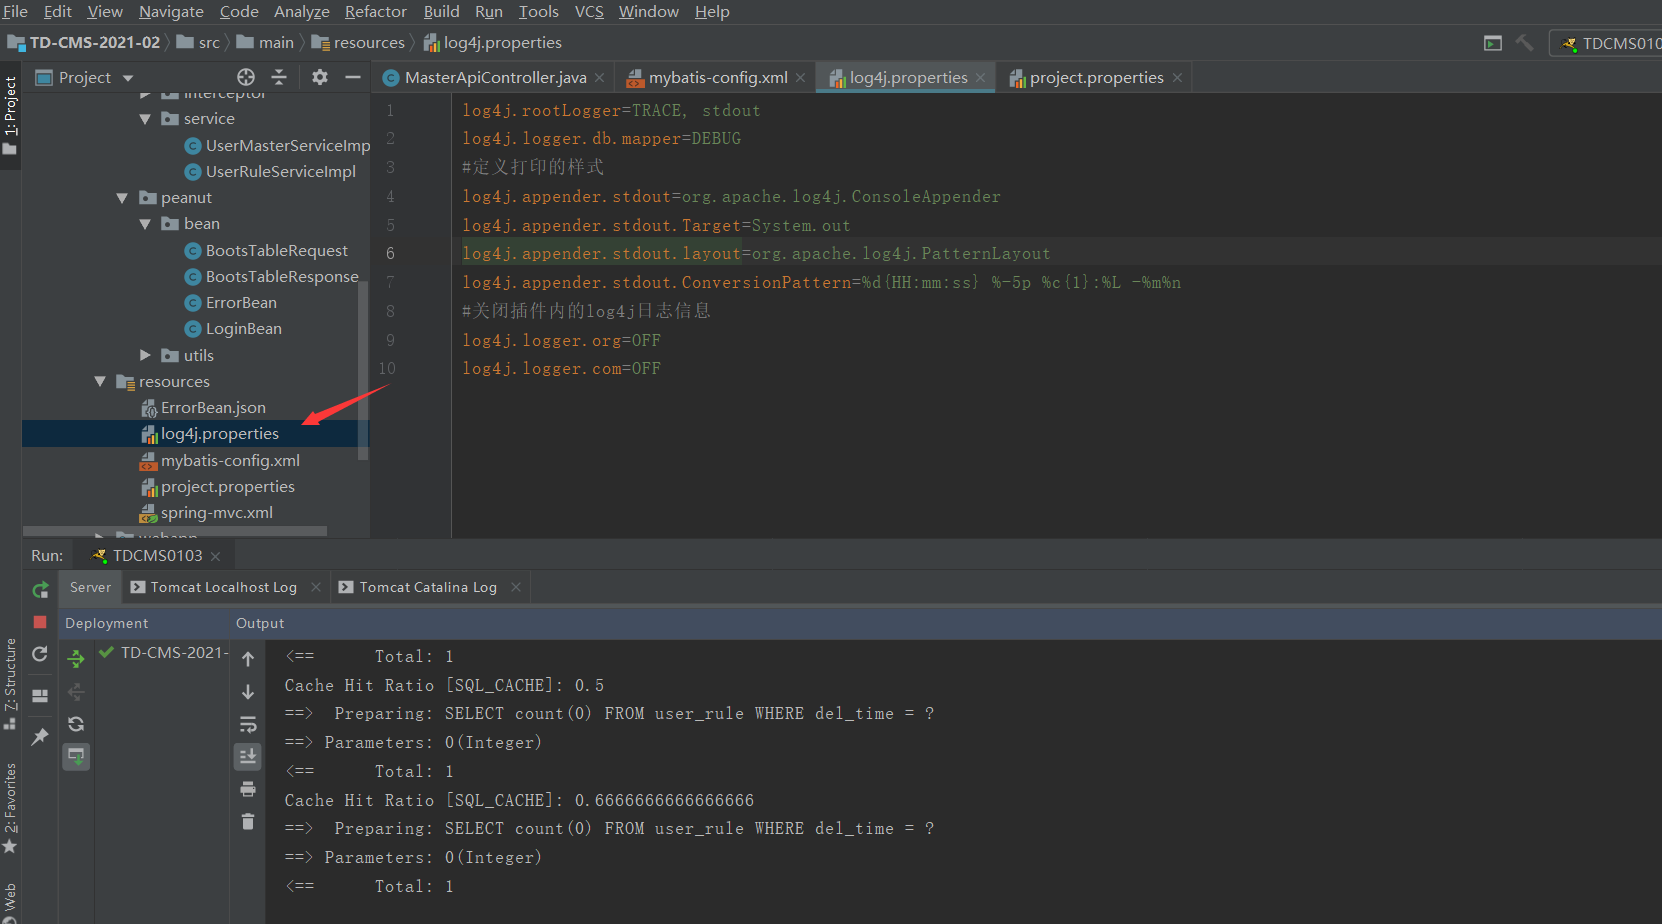Collapse the bean folder

coord(145,224)
